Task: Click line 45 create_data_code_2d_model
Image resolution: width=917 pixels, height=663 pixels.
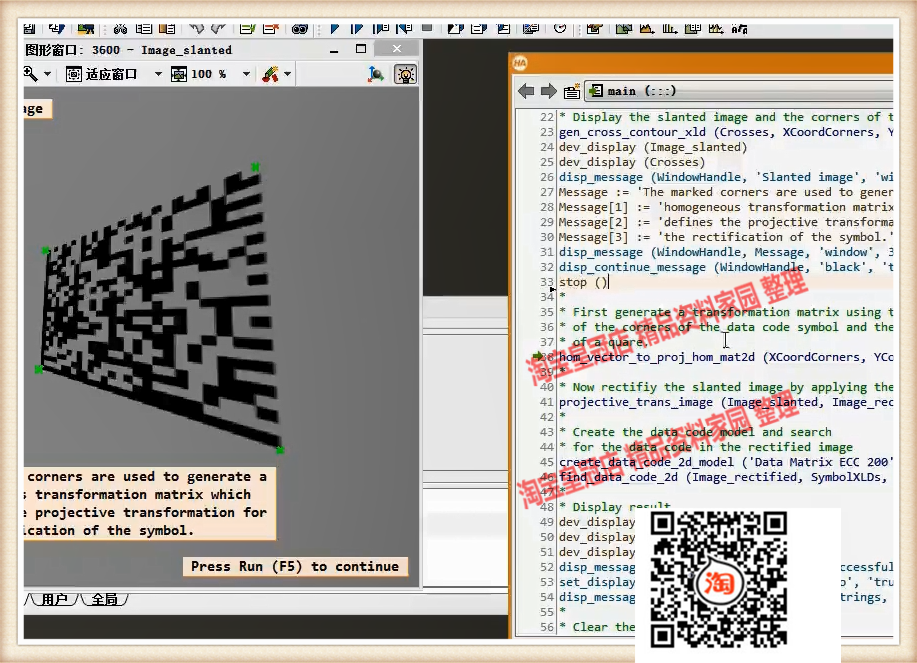Action: click(726, 462)
